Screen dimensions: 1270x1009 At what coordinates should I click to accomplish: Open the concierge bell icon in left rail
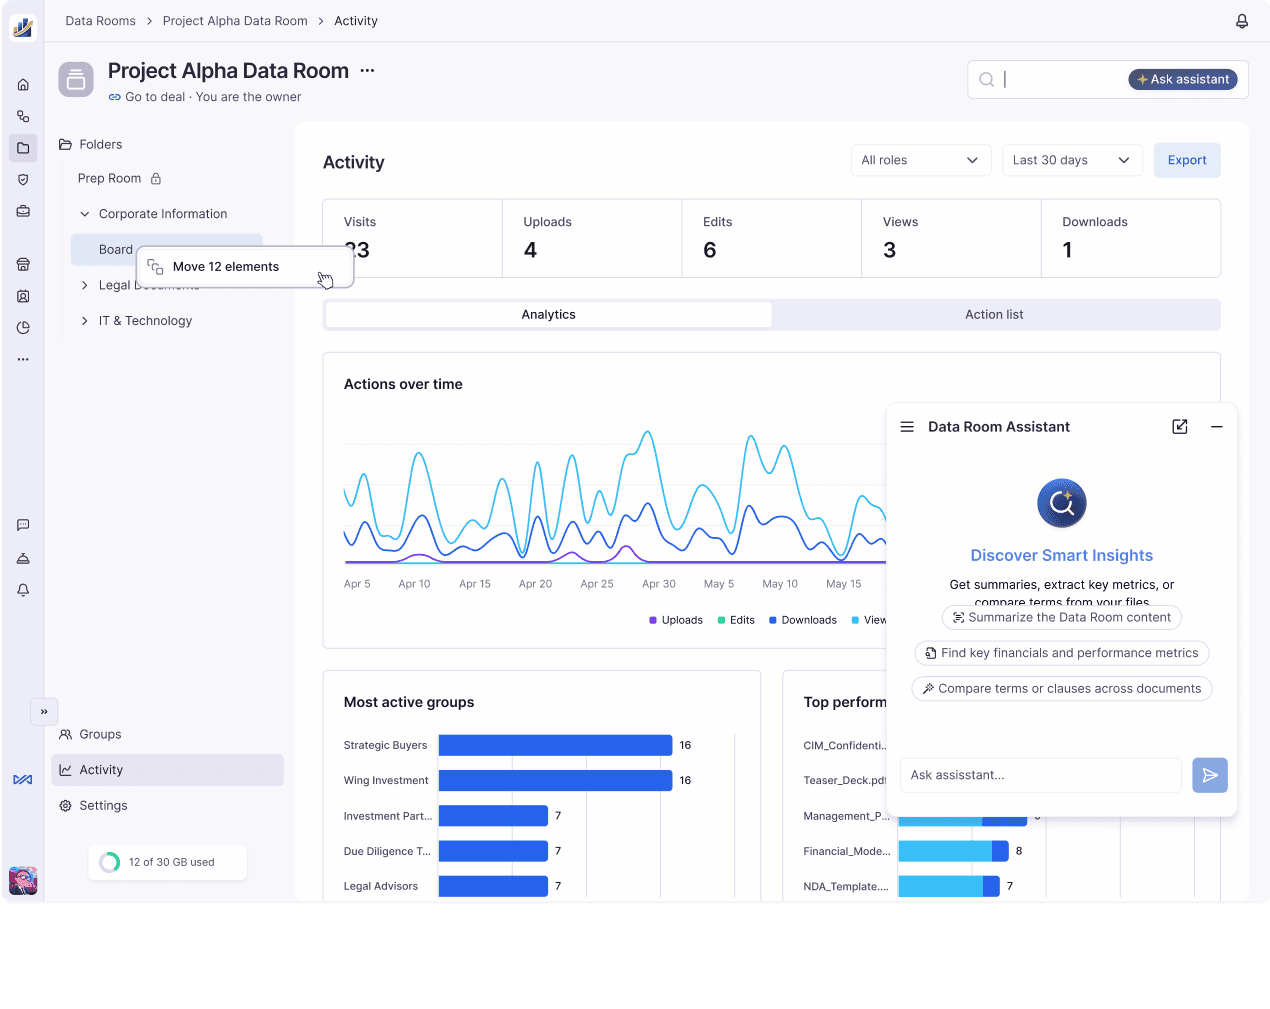(x=23, y=558)
